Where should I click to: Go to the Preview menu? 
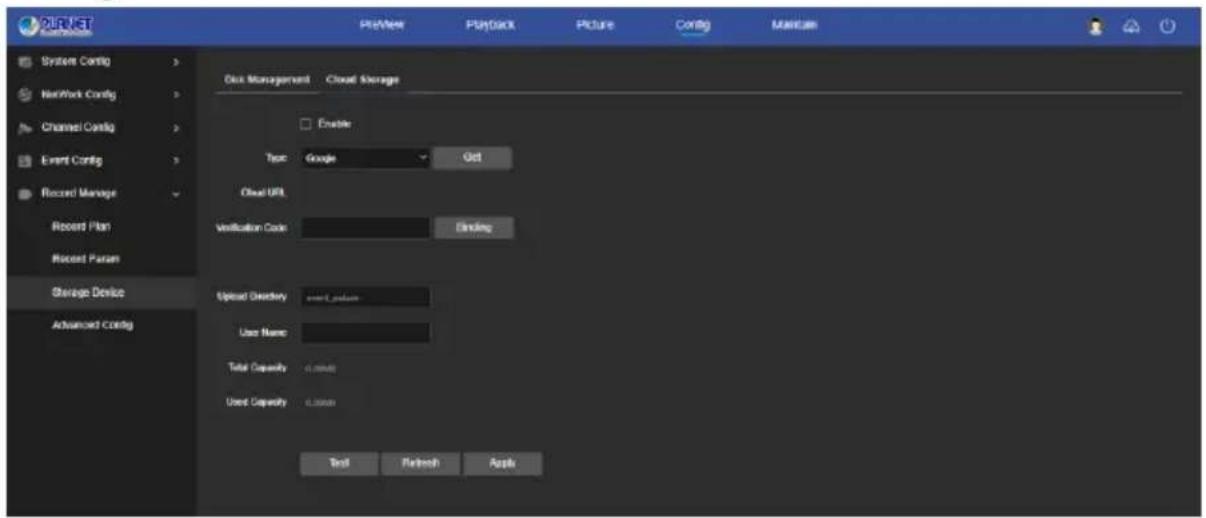381,24
